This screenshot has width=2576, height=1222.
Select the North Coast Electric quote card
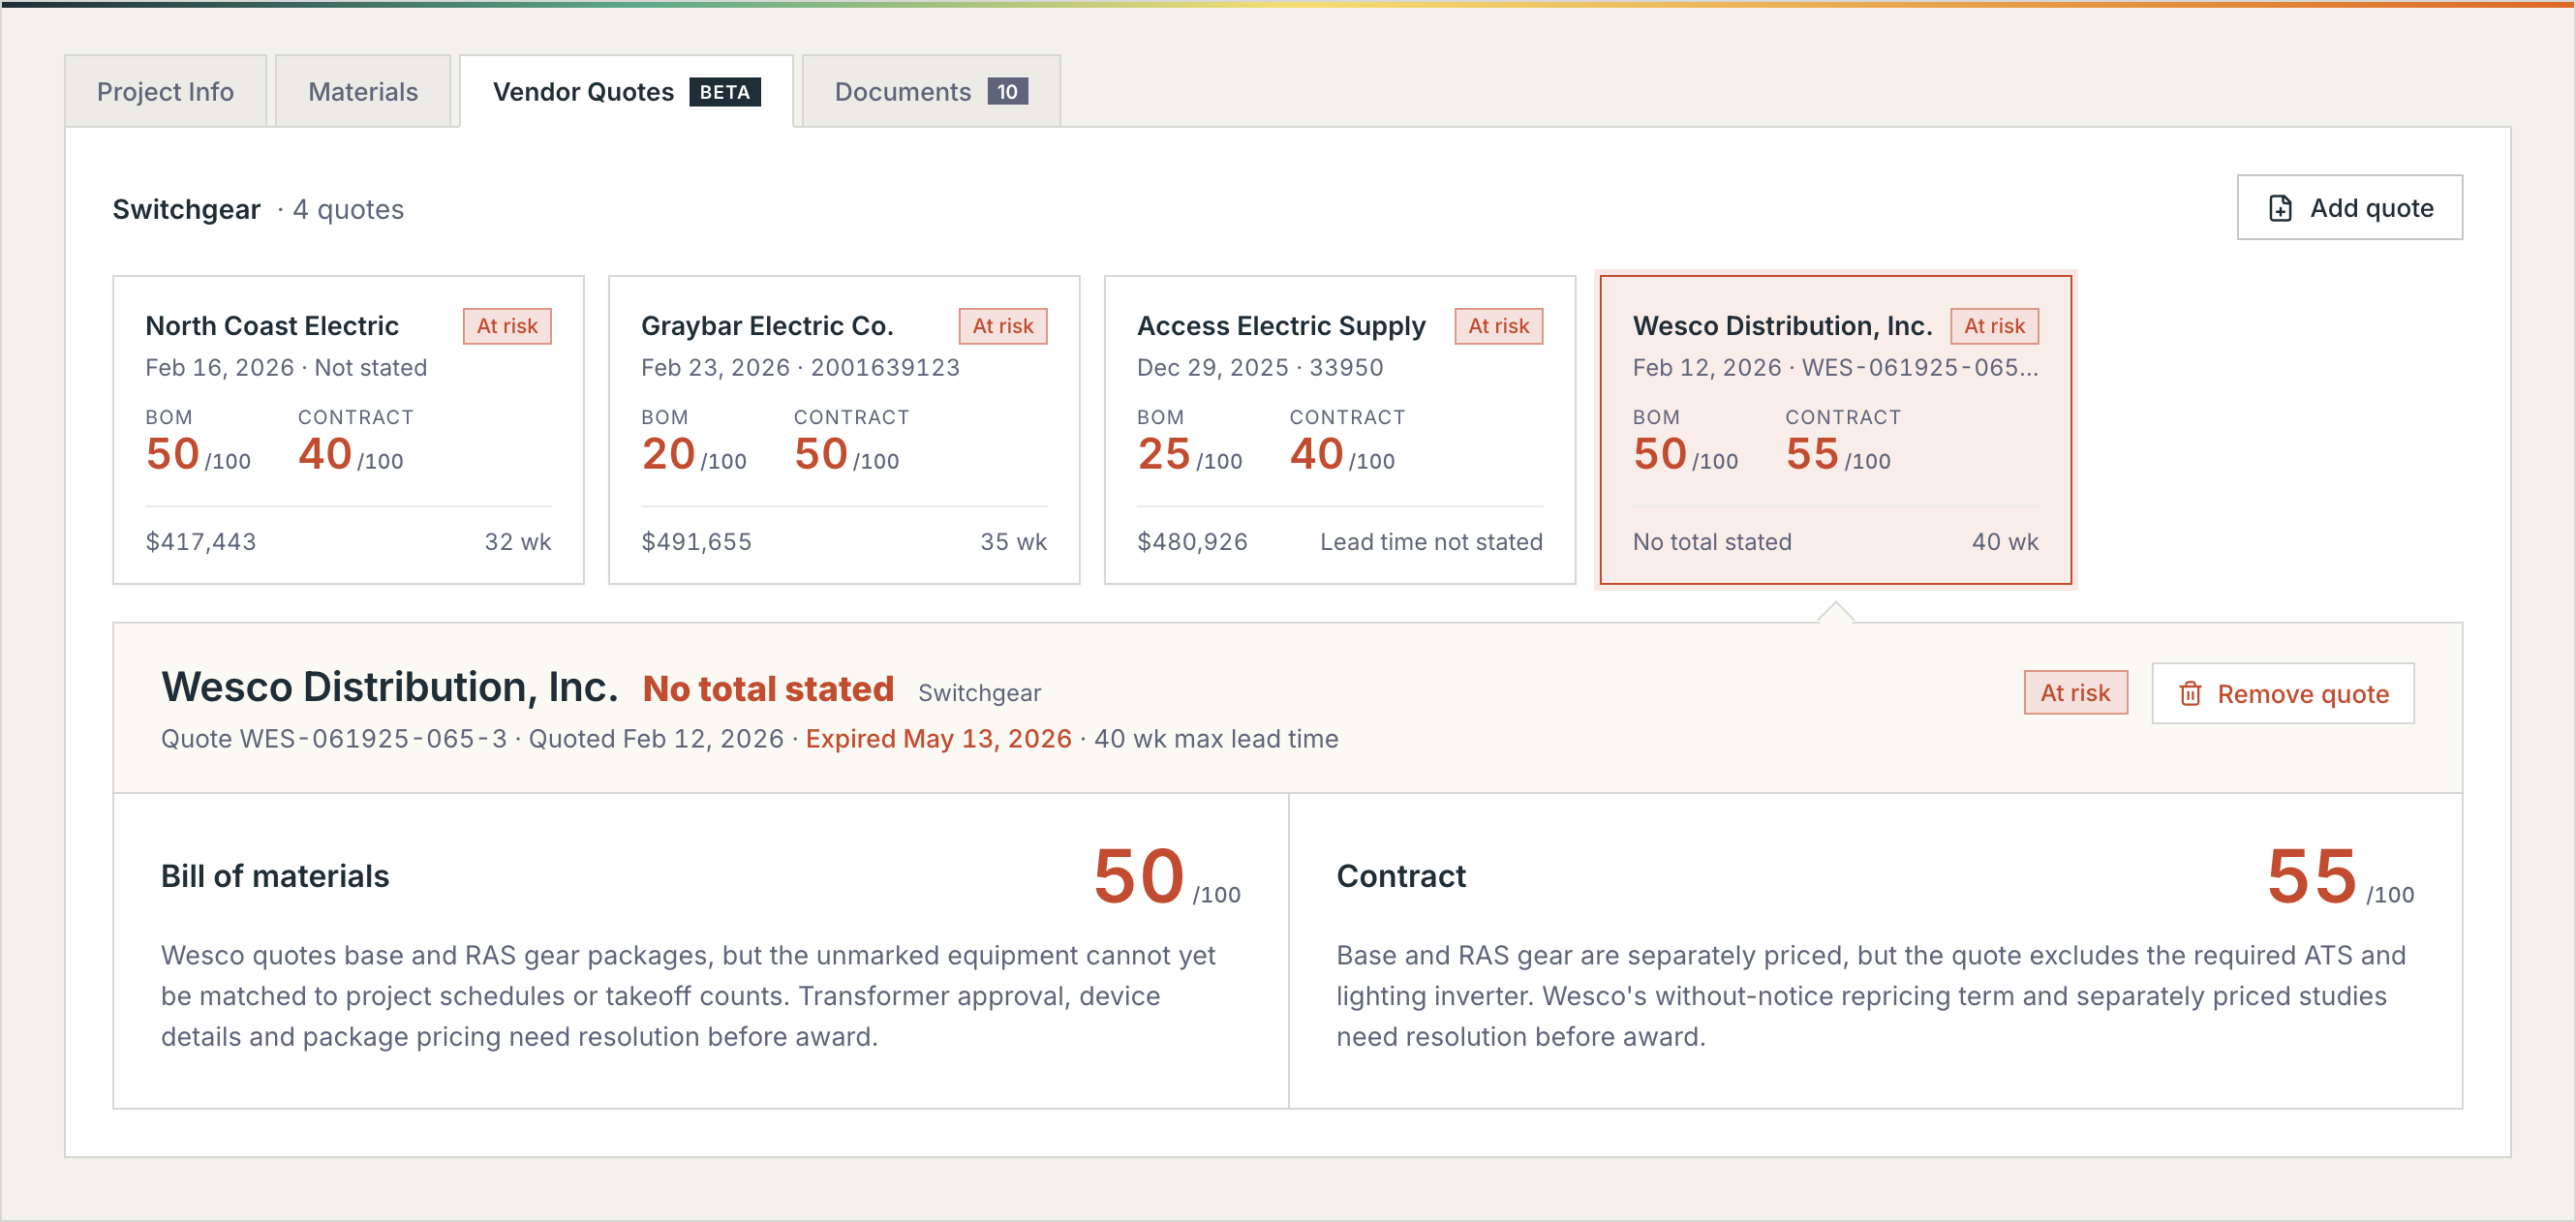348,430
